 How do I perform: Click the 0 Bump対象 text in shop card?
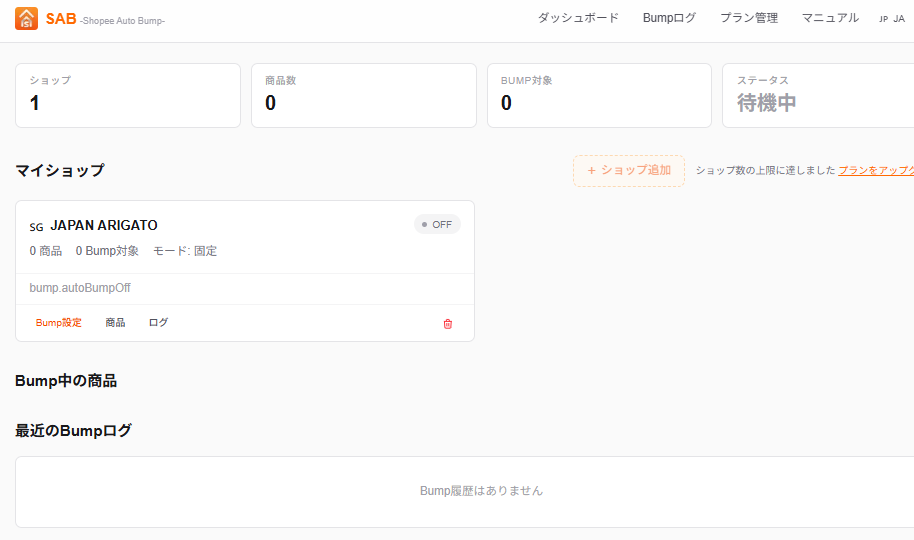pyautogui.click(x=107, y=251)
